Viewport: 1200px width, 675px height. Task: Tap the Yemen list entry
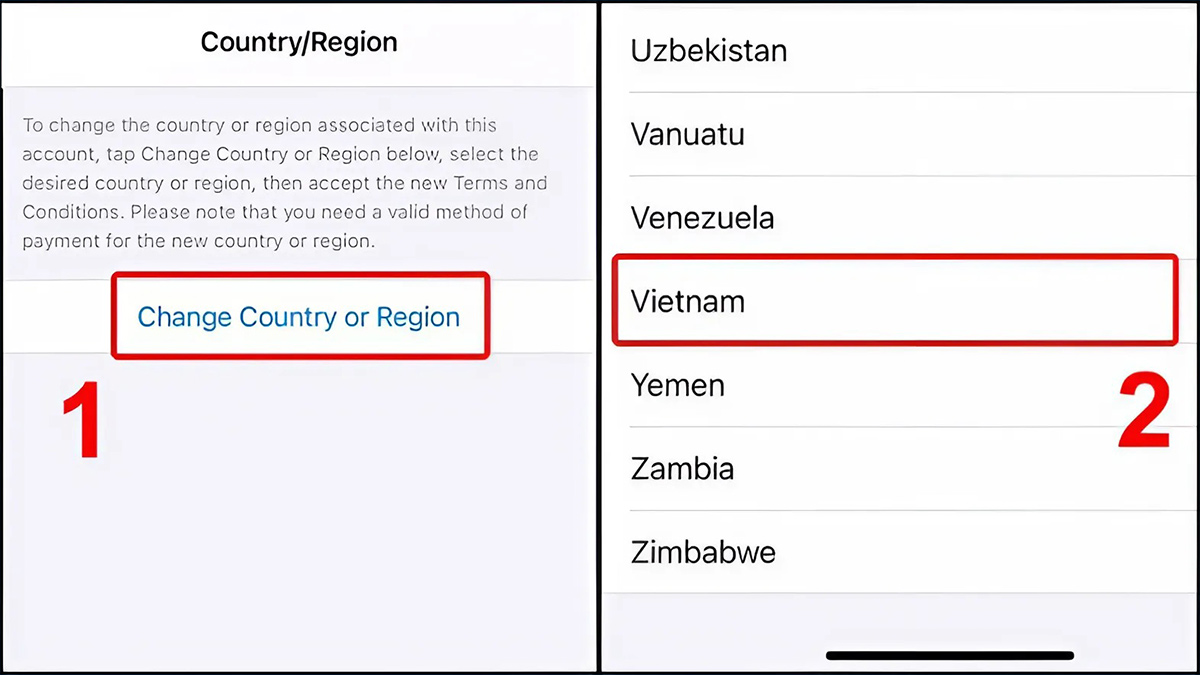point(678,385)
